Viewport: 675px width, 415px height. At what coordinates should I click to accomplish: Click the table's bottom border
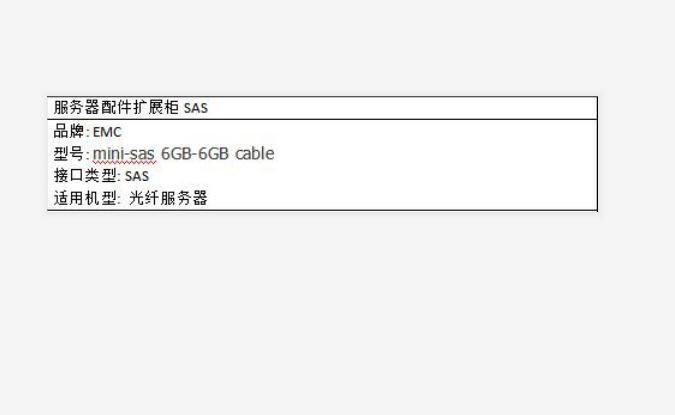pos(322,211)
